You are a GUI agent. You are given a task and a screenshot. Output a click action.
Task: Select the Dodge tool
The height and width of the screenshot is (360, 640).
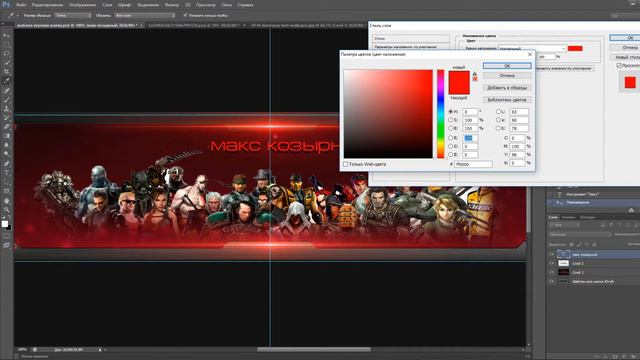pyautogui.click(x=6, y=153)
